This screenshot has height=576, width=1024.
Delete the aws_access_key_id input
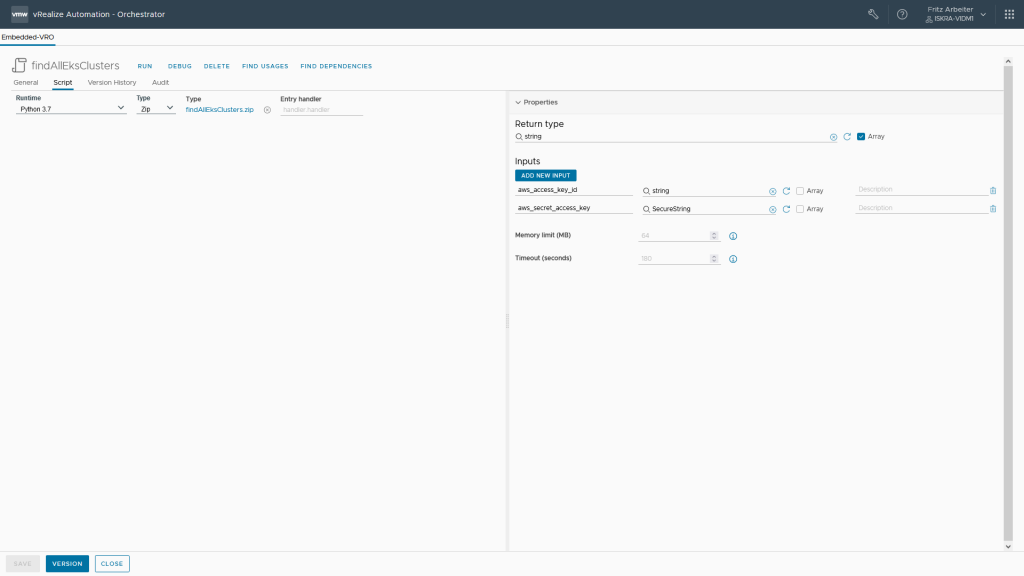(x=993, y=190)
